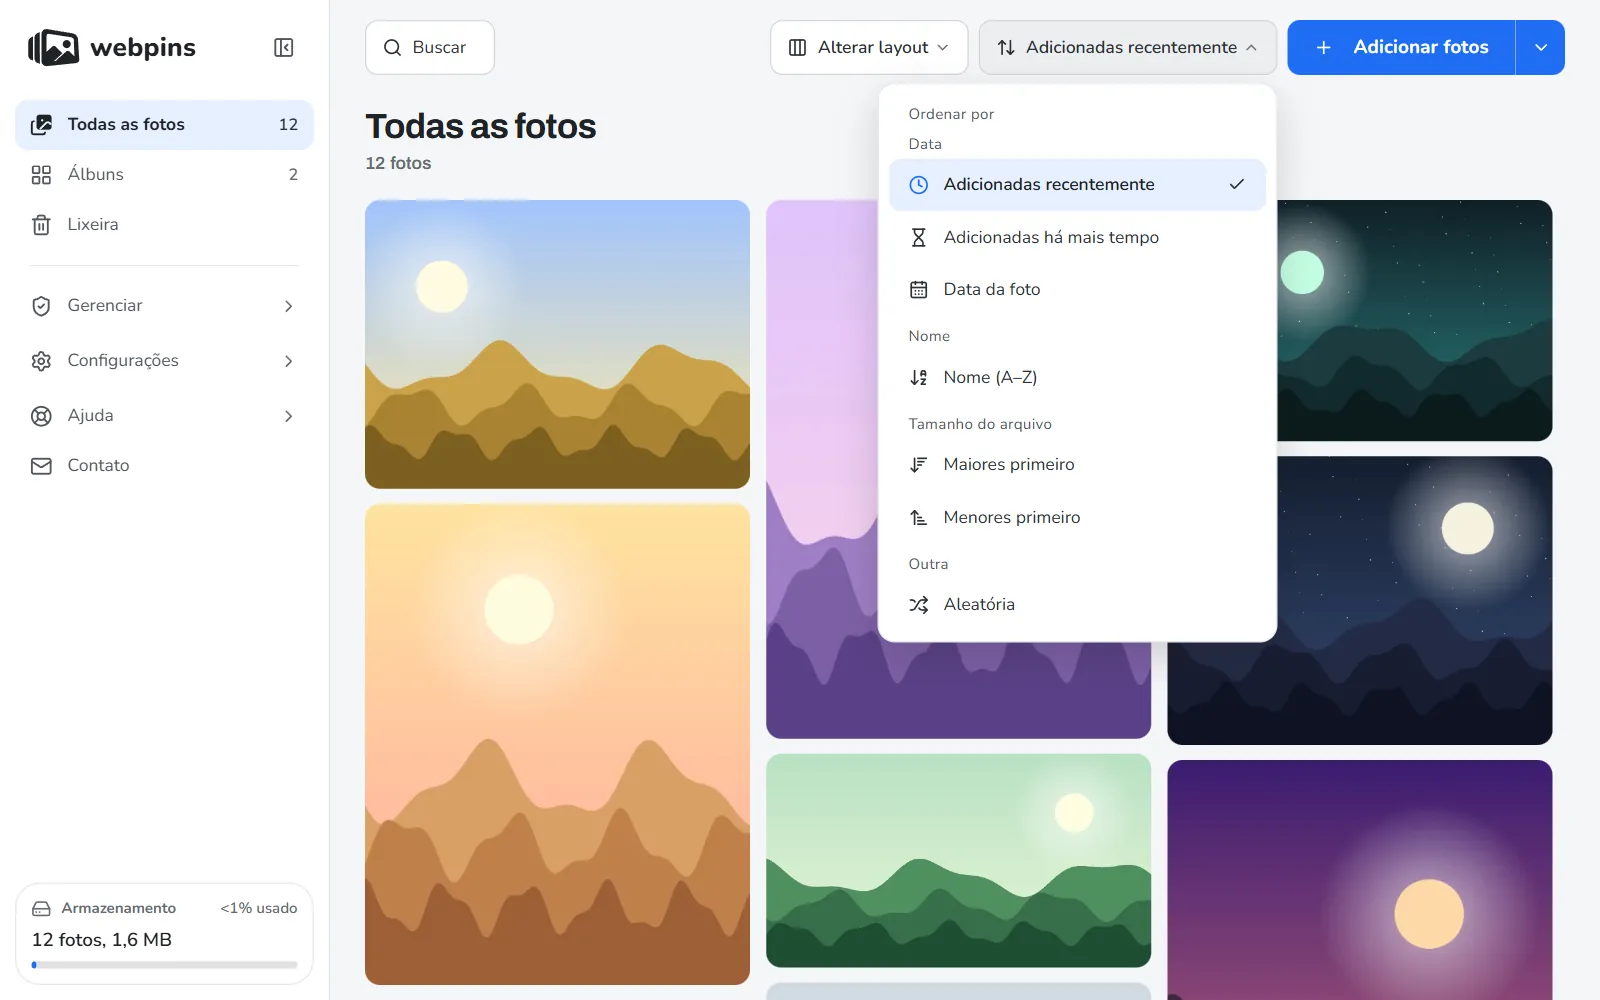Click the Álbuns grid icon
Image resolution: width=1600 pixels, height=1000 pixels.
(41, 175)
